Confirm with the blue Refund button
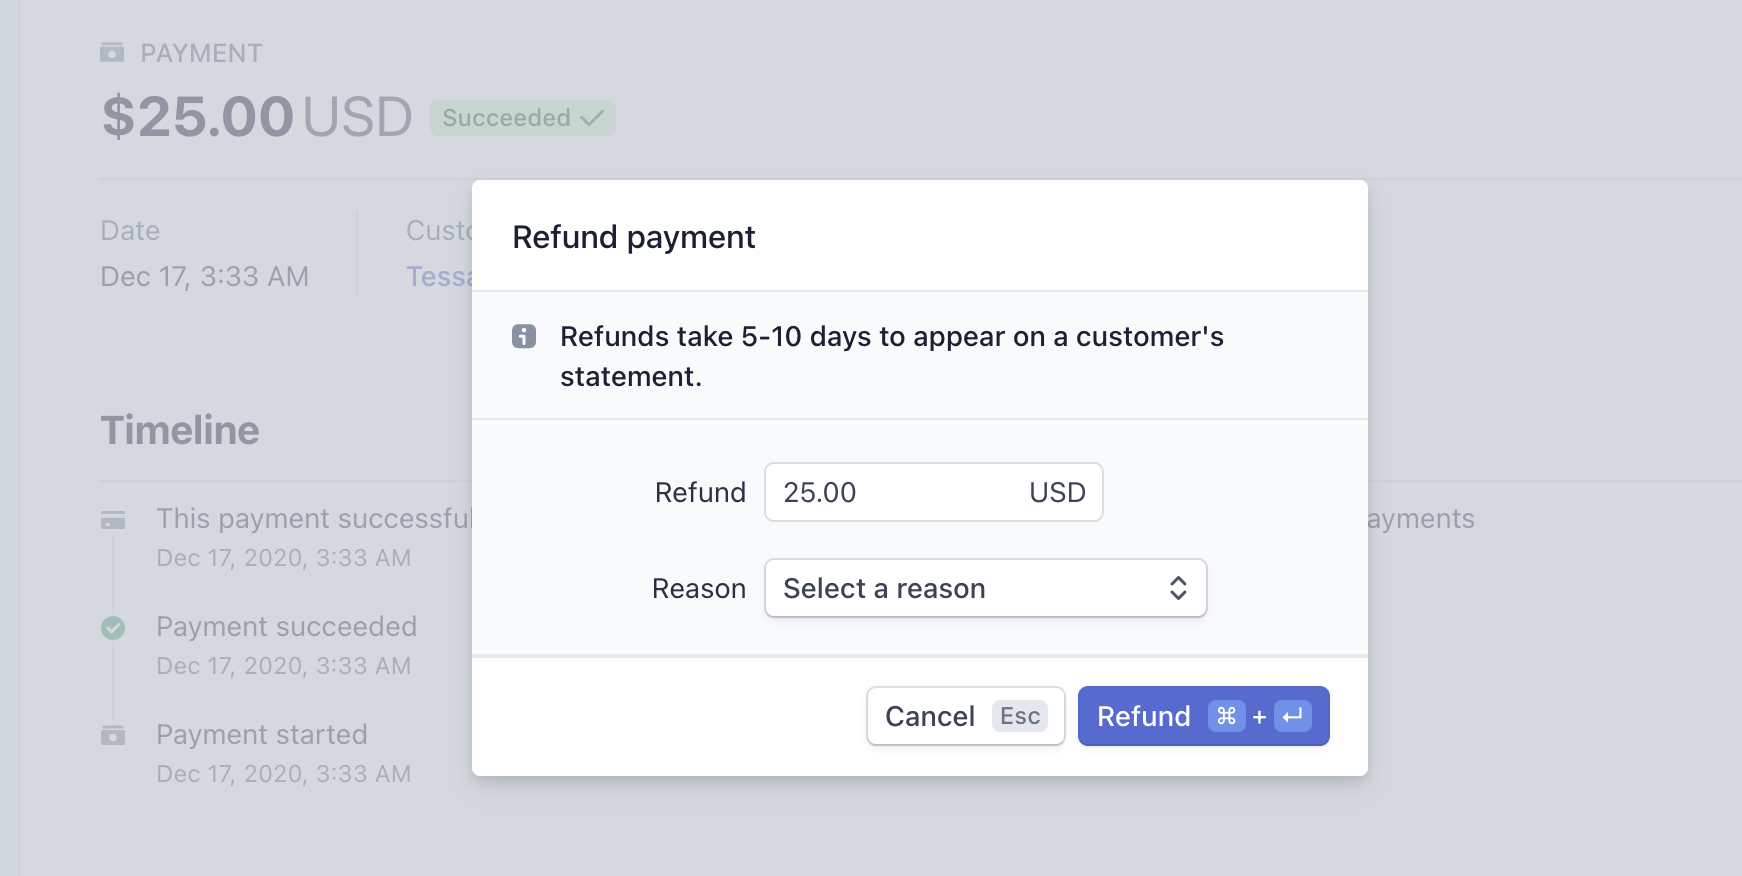Image resolution: width=1742 pixels, height=876 pixels. (1145, 716)
